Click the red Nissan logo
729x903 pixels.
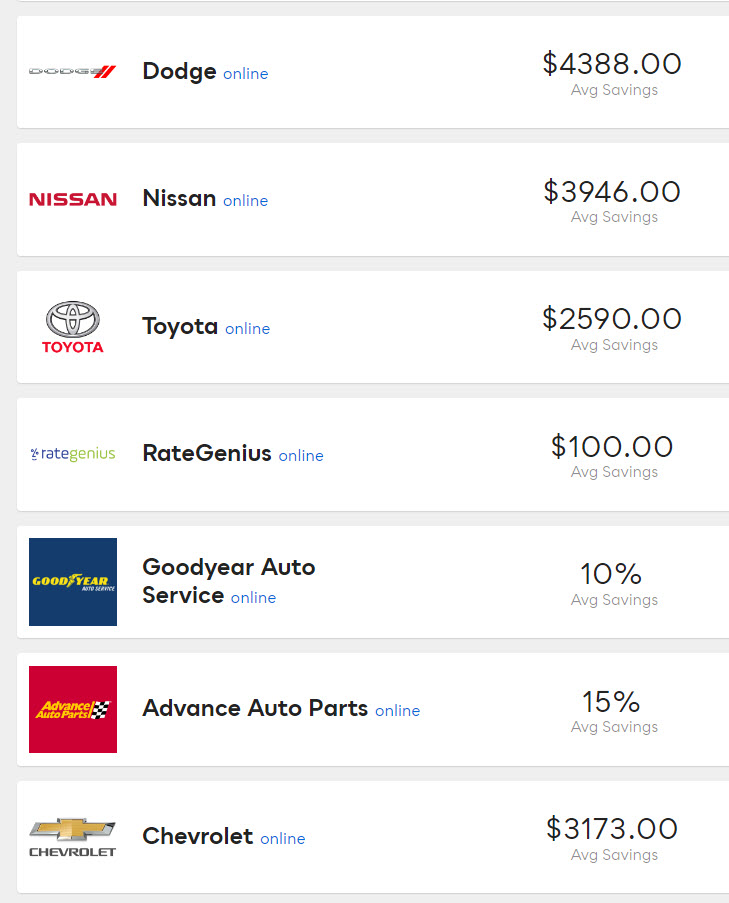pyautogui.click(x=72, y=199)
